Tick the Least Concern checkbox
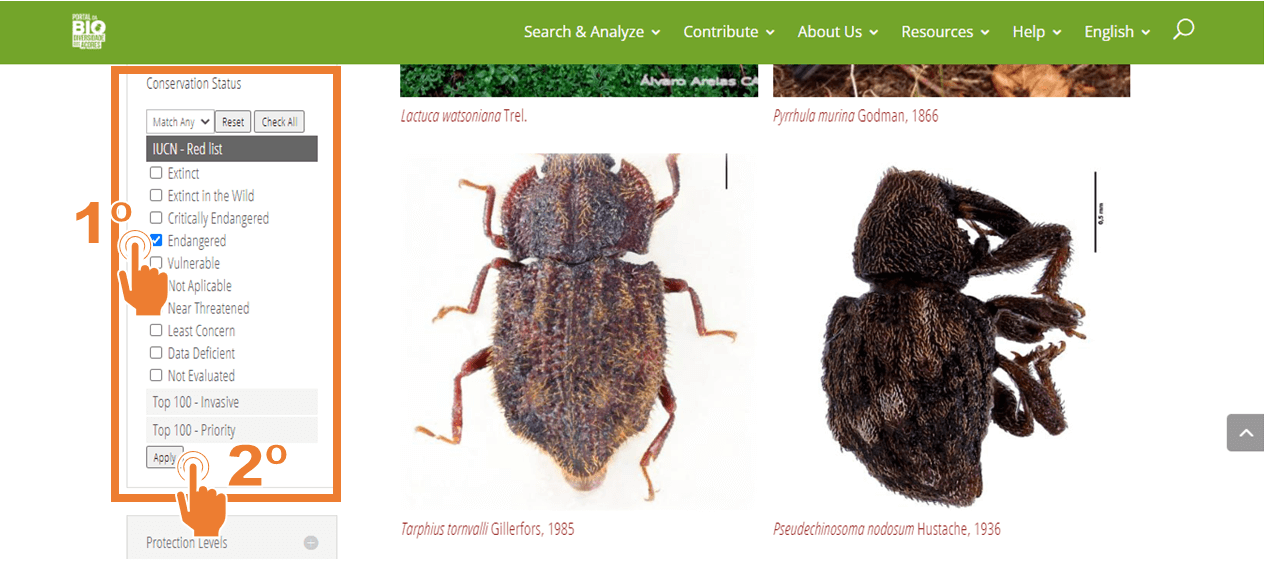The width and height of the screenshot is (1264, 562). (x=156, y=330)
